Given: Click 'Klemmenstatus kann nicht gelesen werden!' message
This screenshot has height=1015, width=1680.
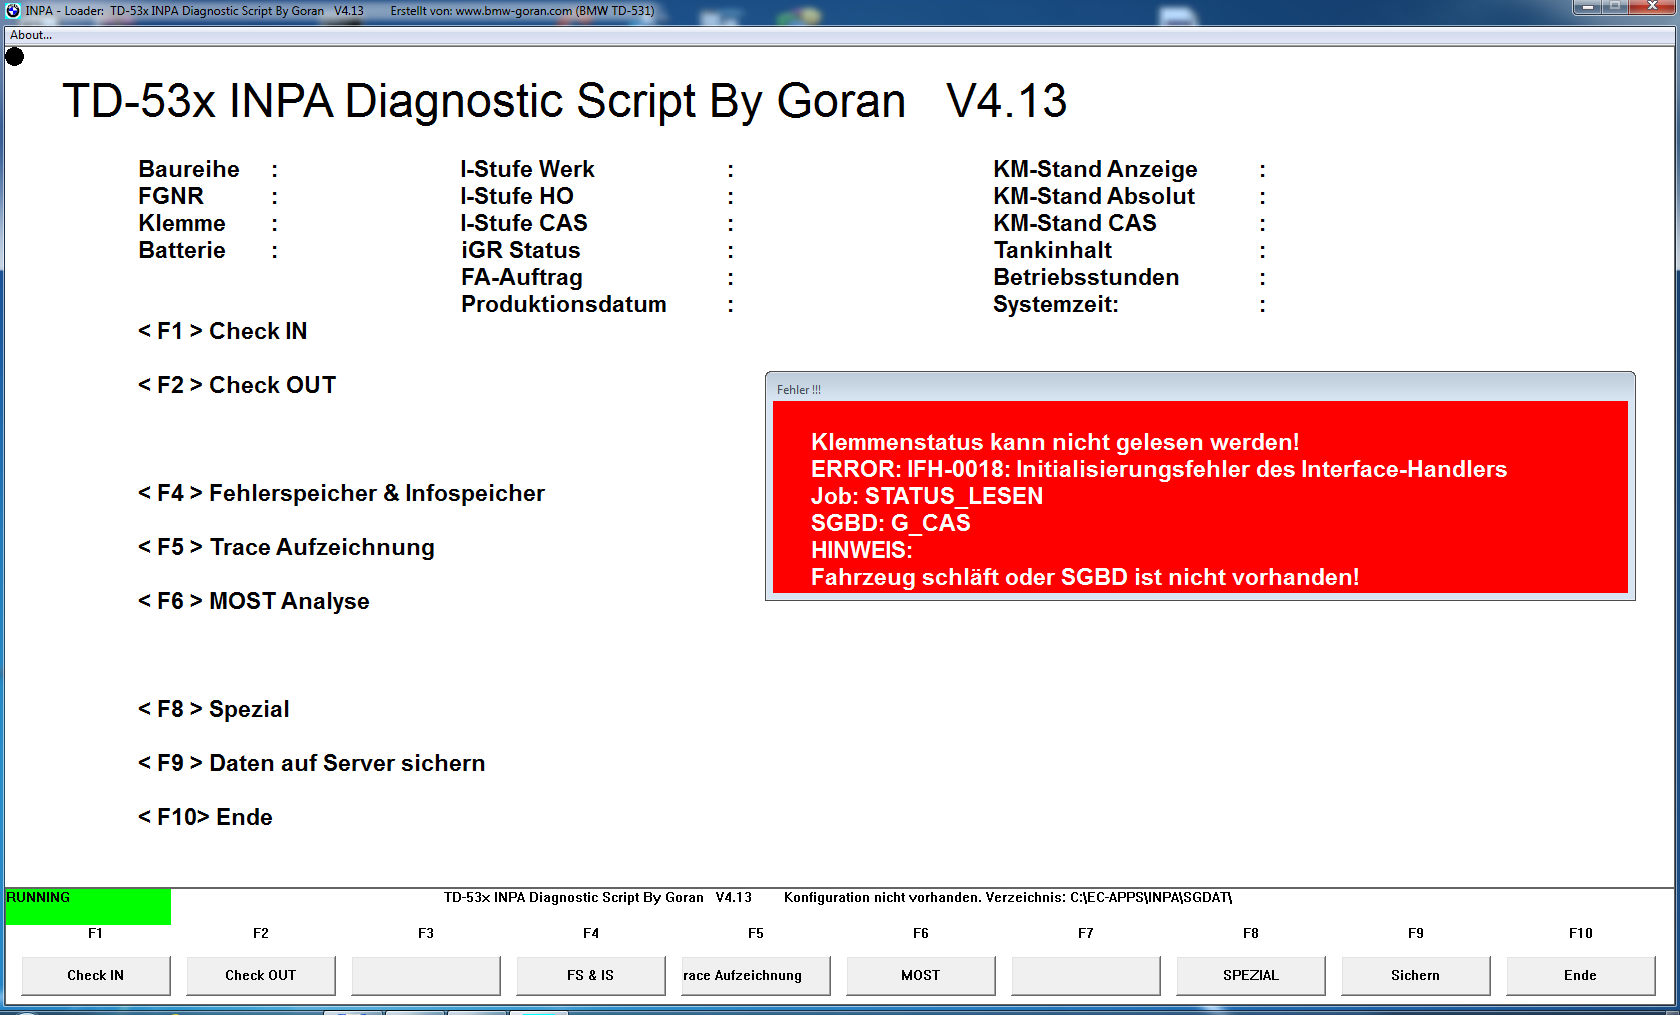Looking at the screenshot, I should pyautogui.click(x=1055, y=442).
